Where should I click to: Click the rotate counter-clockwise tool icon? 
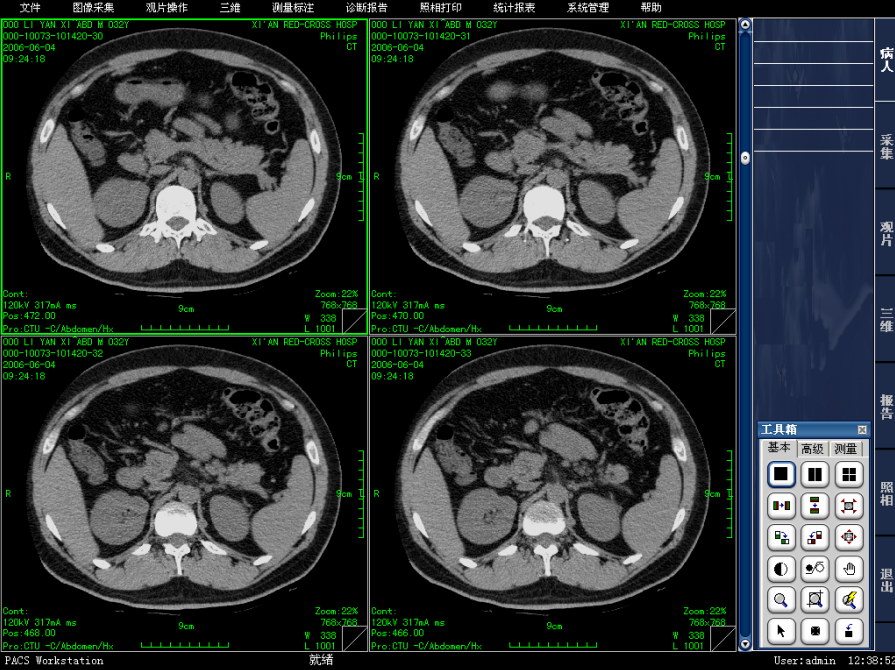pos(815,537)
